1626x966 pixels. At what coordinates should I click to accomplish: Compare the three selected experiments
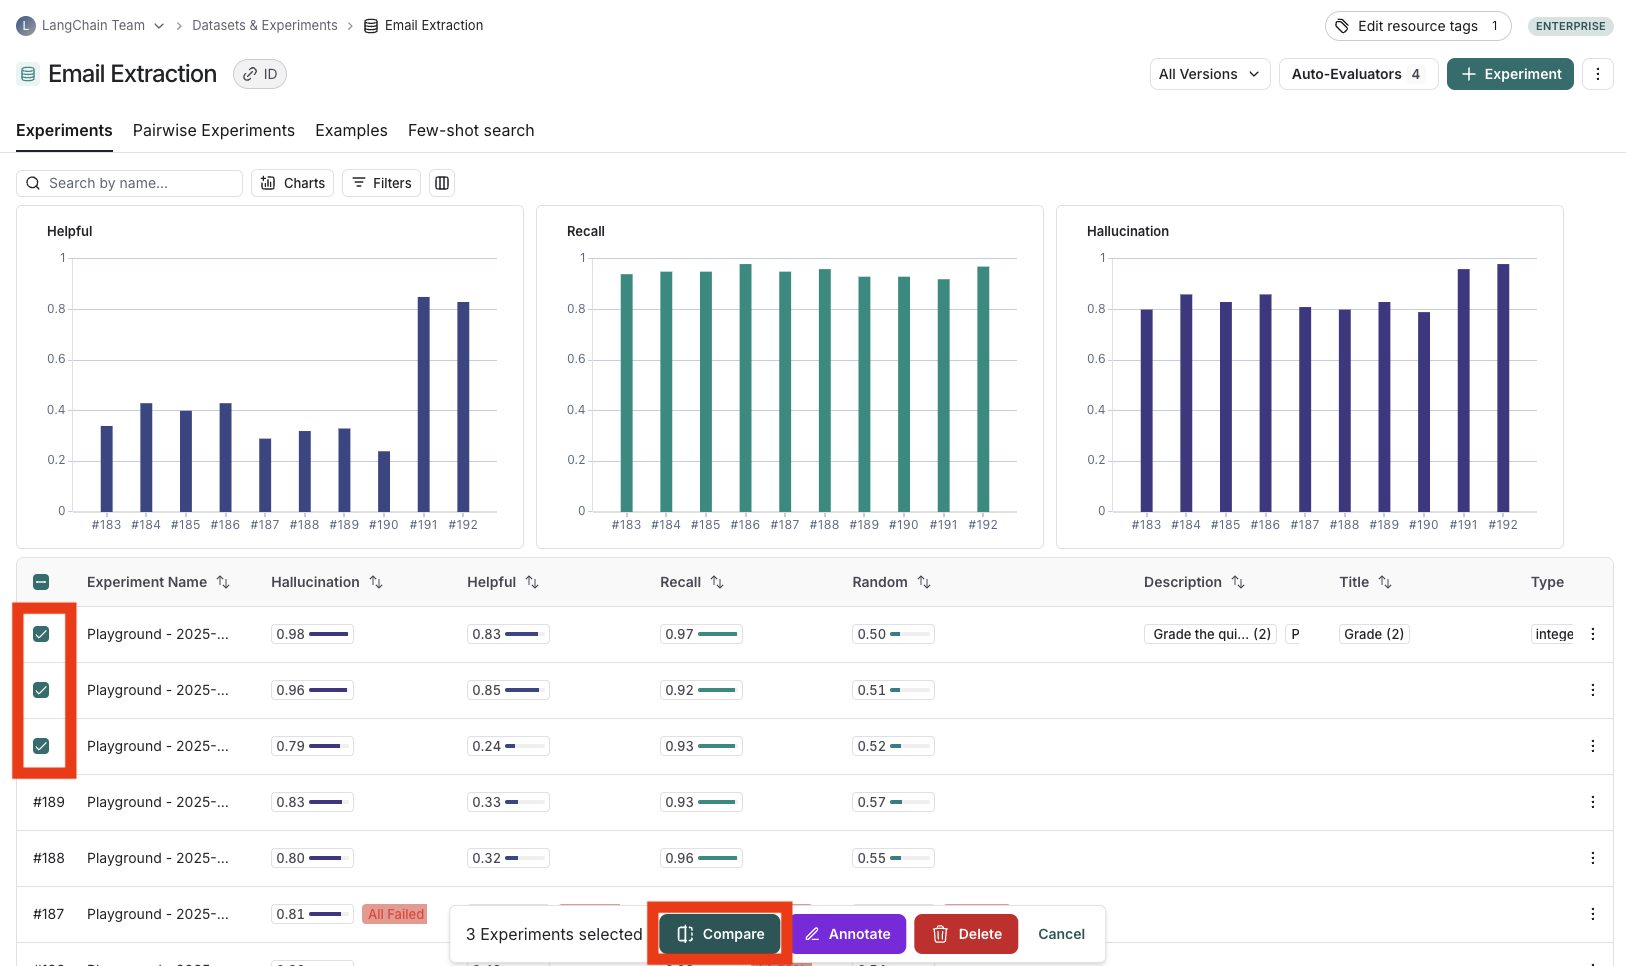coord(719,933)
